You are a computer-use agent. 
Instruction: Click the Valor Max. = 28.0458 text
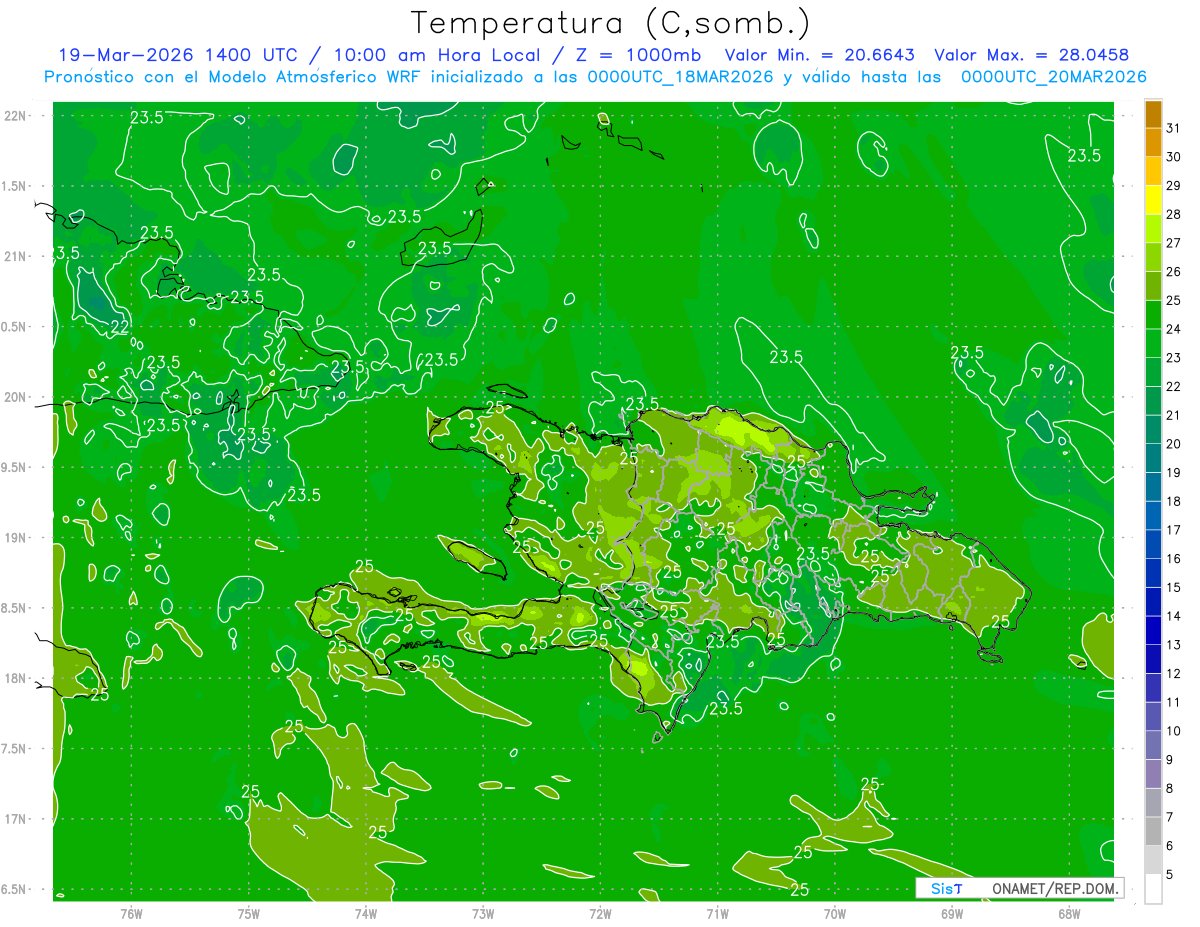coord(1031,55)
